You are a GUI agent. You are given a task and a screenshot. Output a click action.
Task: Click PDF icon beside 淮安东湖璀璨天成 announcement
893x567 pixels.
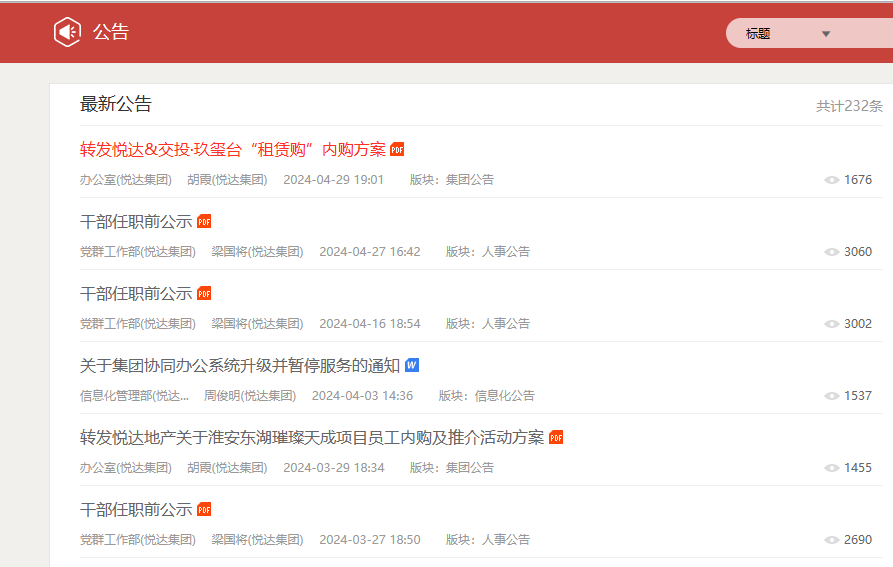[x=556, y=437]
